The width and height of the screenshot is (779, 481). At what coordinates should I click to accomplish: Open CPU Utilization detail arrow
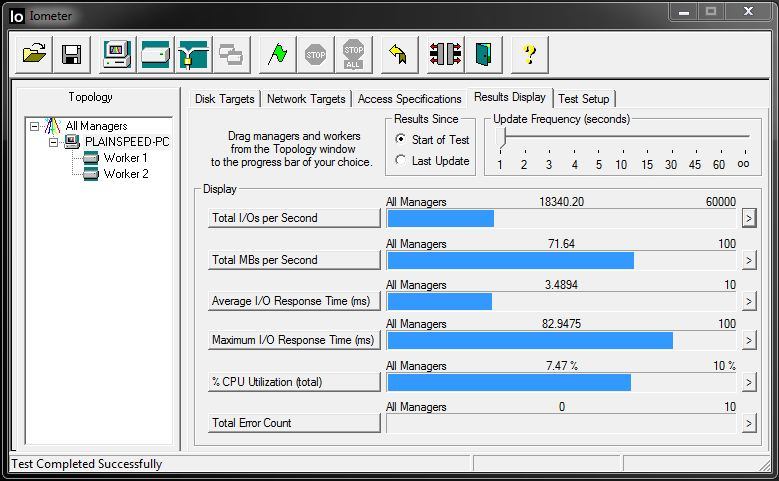pyautogui.click(x=749, y=383)
